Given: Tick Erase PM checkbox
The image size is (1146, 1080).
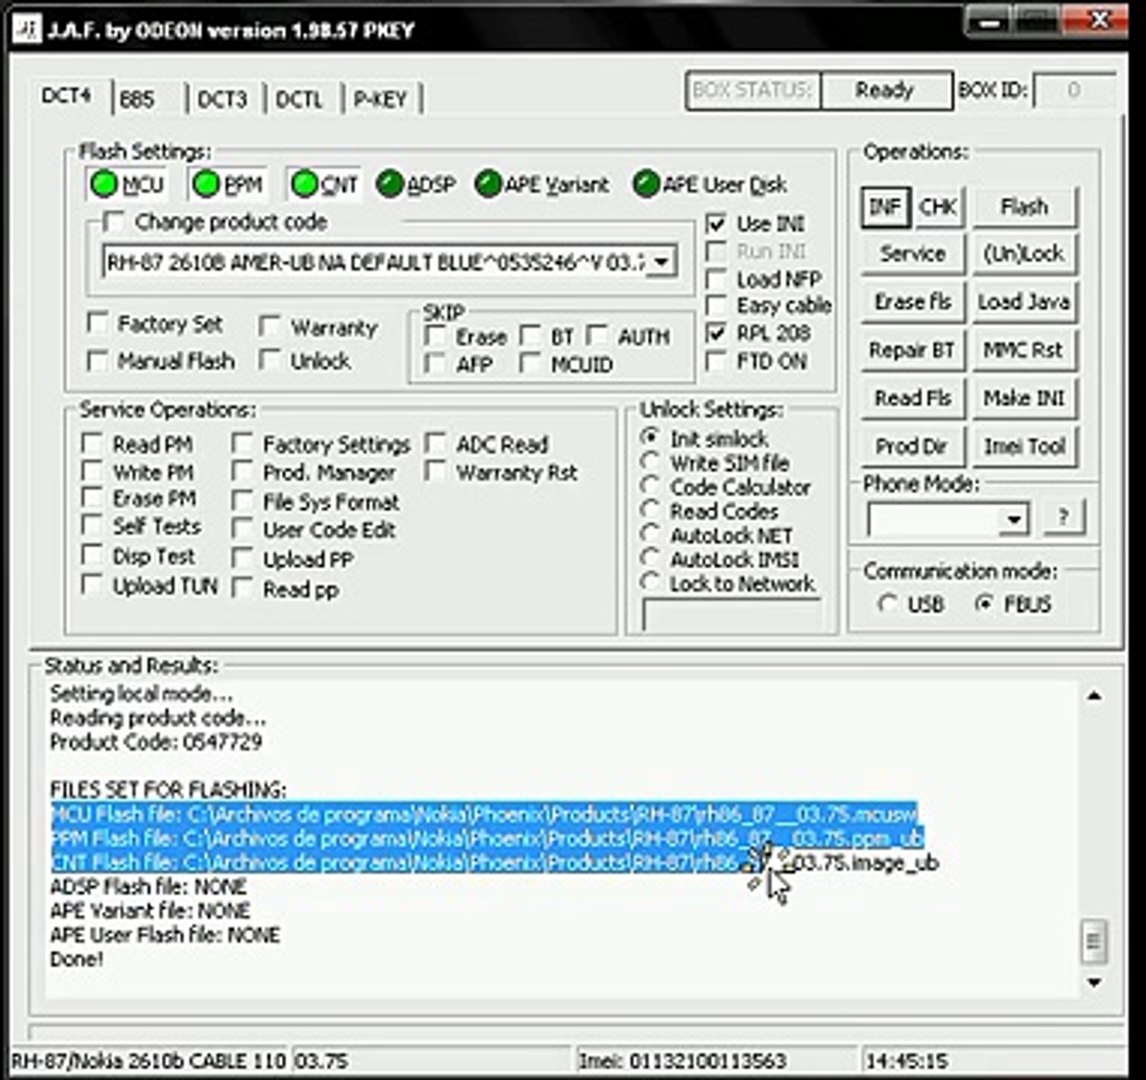Looking at the screenshot, I should point(91,498).
